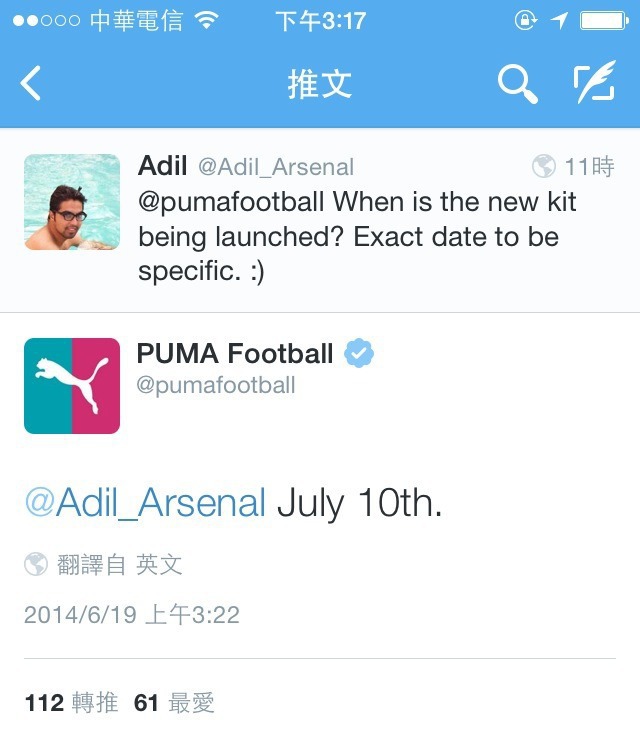Open search with the magnifier icon
The height and width of the screenshot is (733, 640).
click(x=517, y=85)
